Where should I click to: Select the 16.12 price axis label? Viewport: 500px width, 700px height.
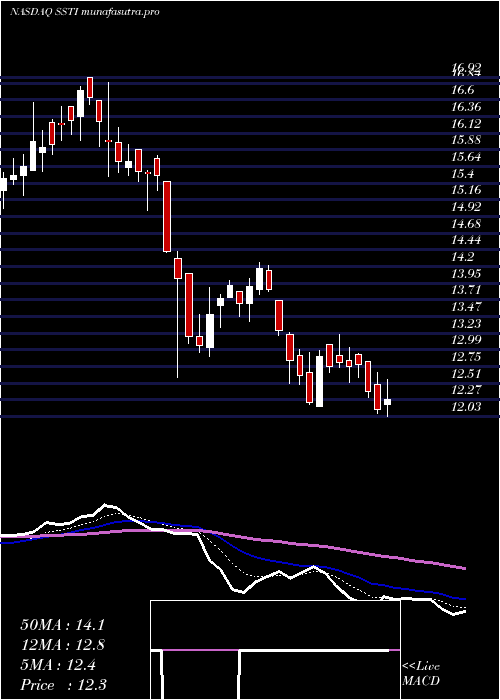pos(466,124)
